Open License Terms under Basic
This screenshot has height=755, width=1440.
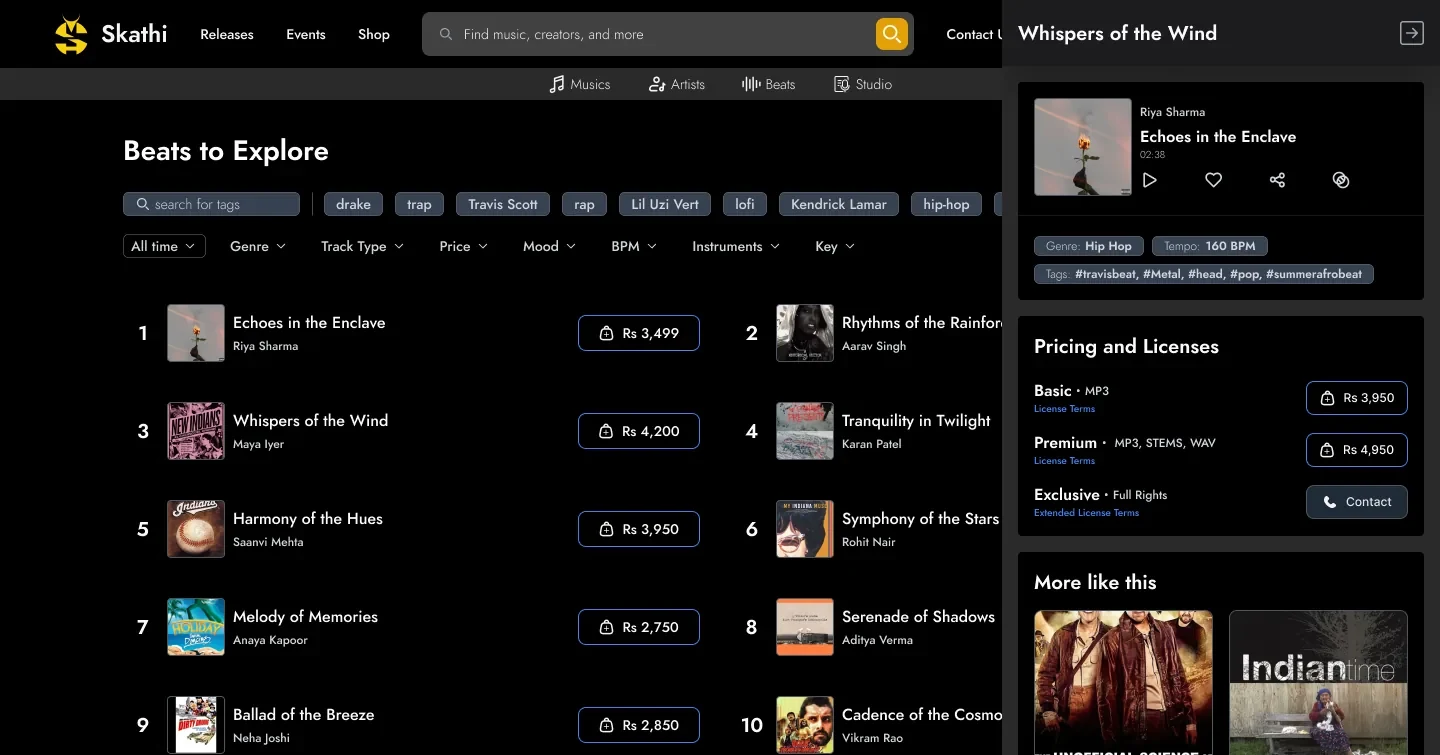1064,409
